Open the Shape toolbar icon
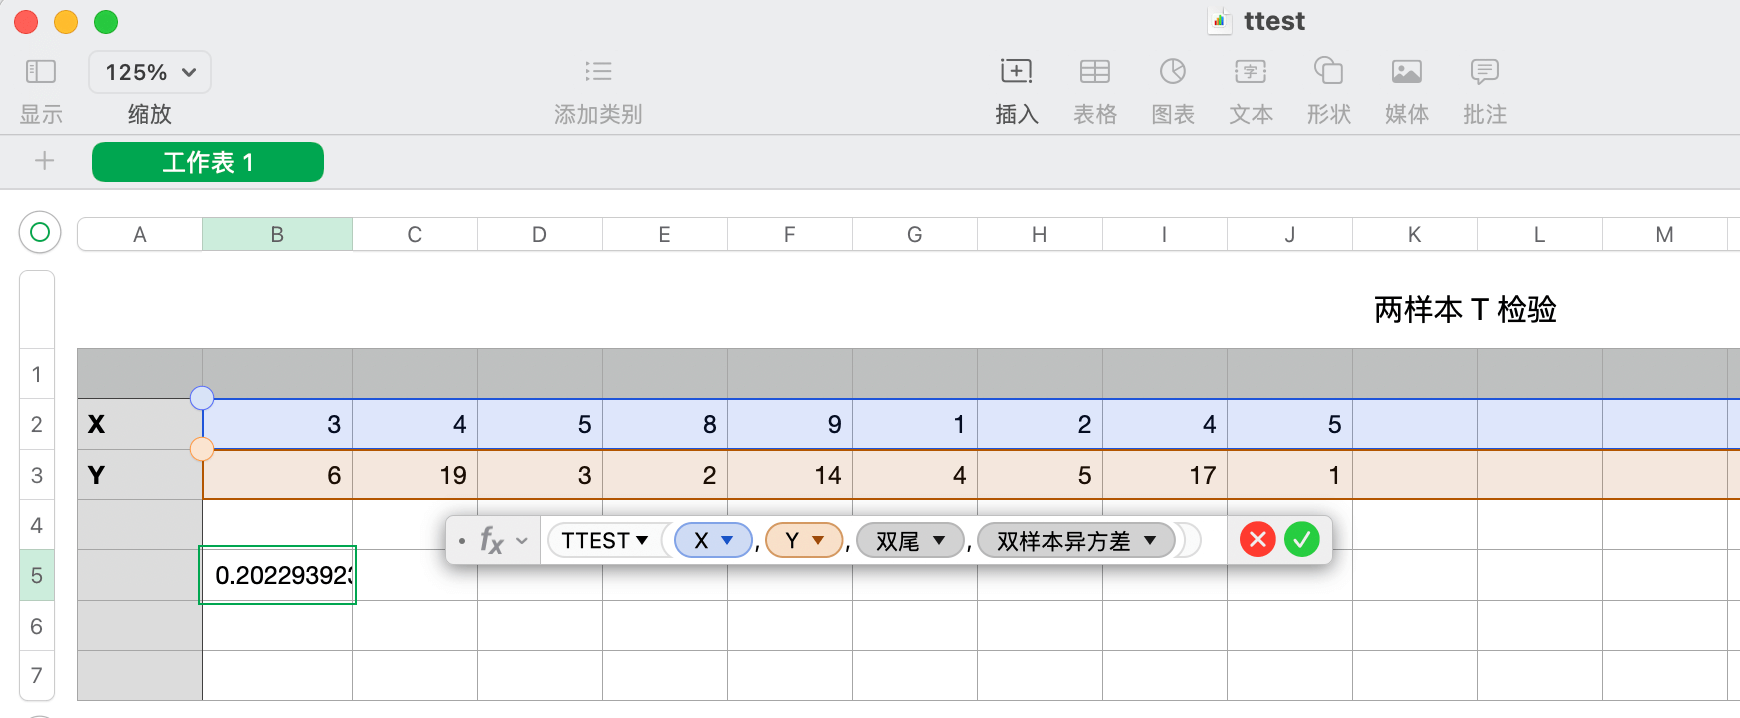The width and height of the screenshot is (1740, 718). pos(1328,72)
